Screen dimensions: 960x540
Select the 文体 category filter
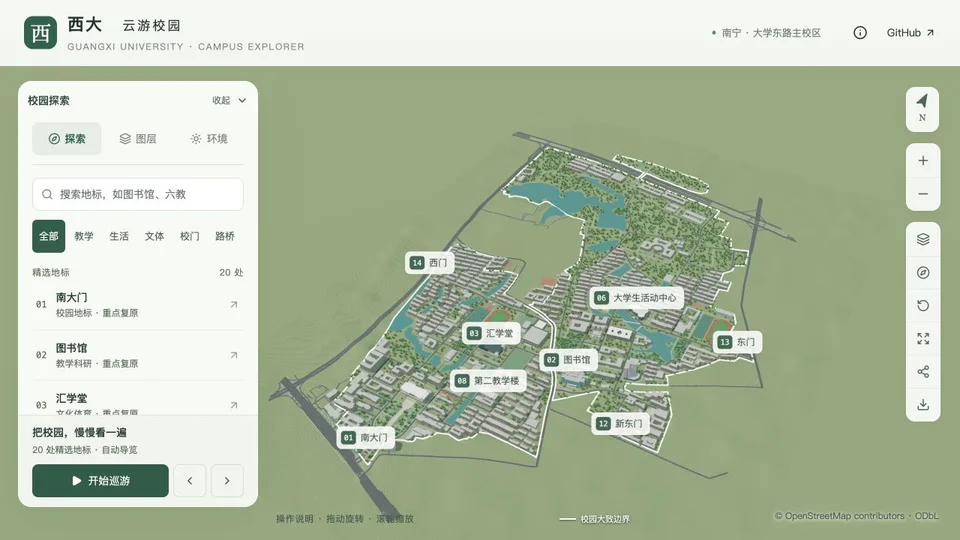[154, 236]
